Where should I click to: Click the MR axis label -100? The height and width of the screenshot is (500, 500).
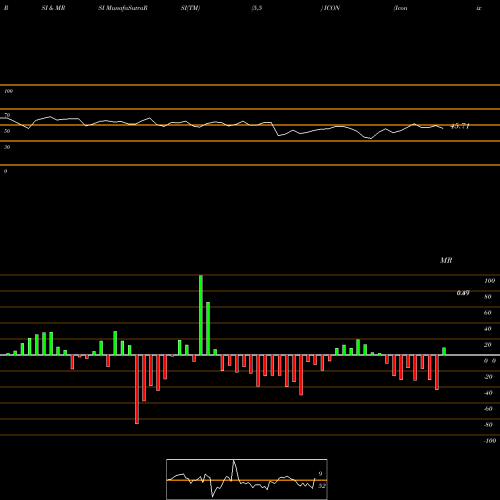(490, 441)
